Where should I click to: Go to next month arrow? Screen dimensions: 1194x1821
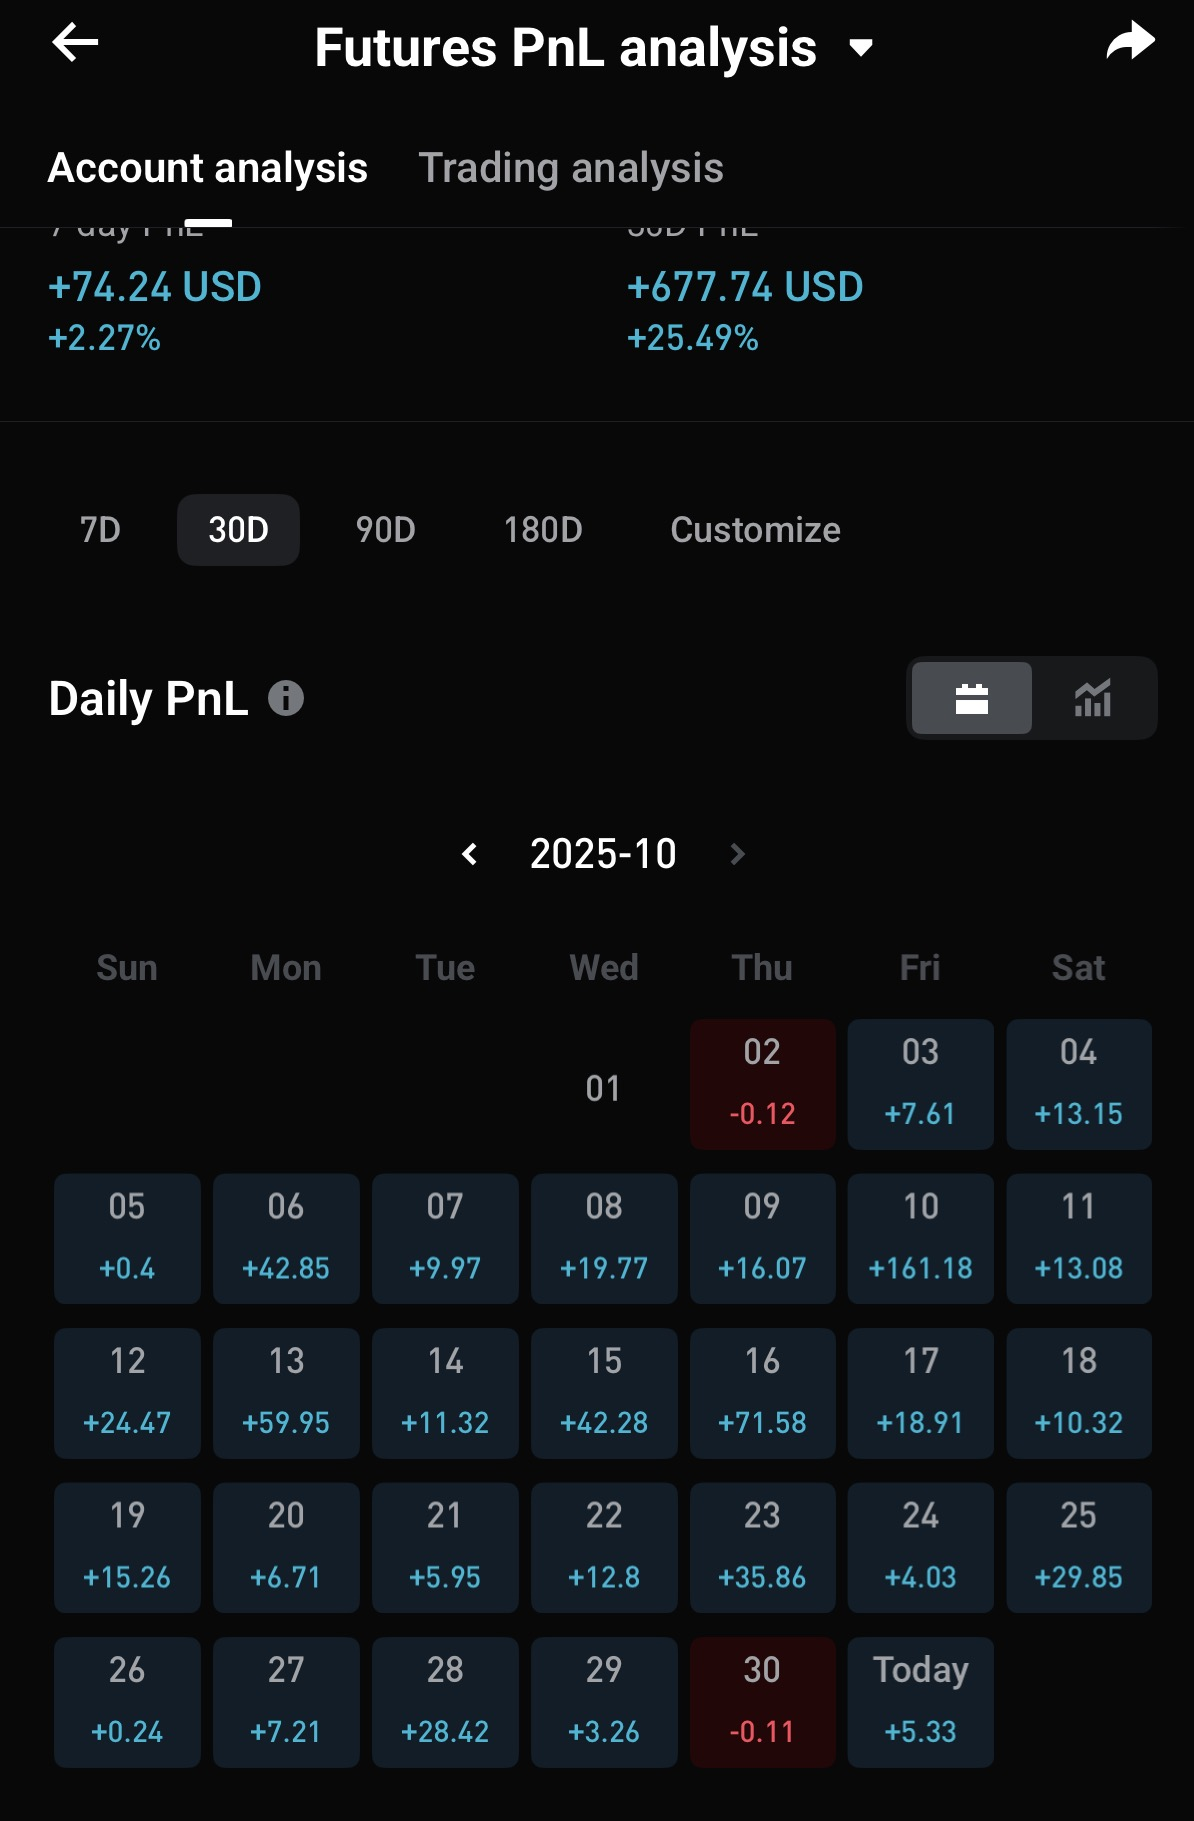738,854
